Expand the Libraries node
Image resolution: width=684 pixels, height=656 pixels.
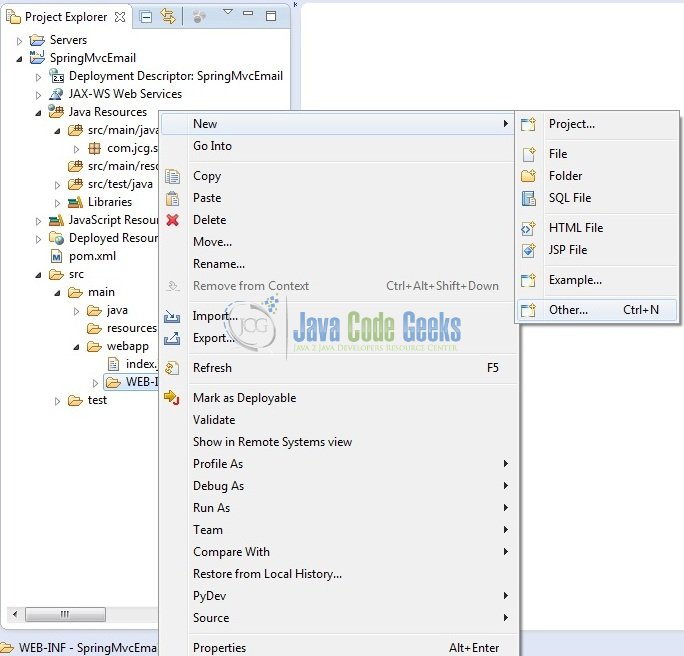(57, 203)
